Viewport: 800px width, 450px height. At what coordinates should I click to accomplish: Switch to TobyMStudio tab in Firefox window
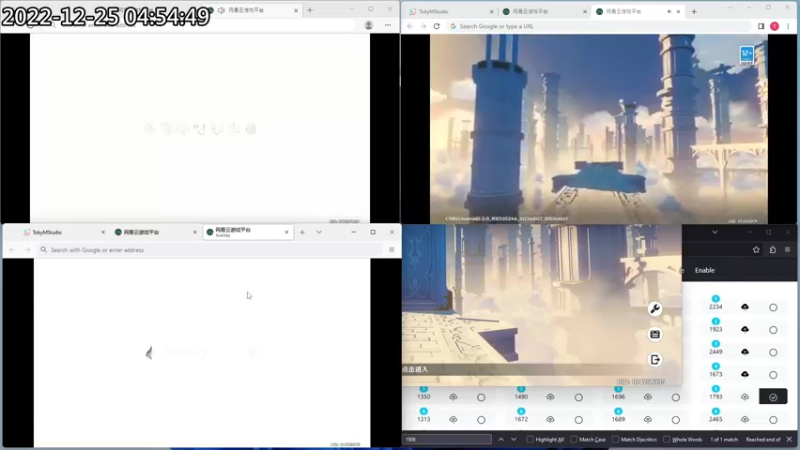[x=63, y=232]
